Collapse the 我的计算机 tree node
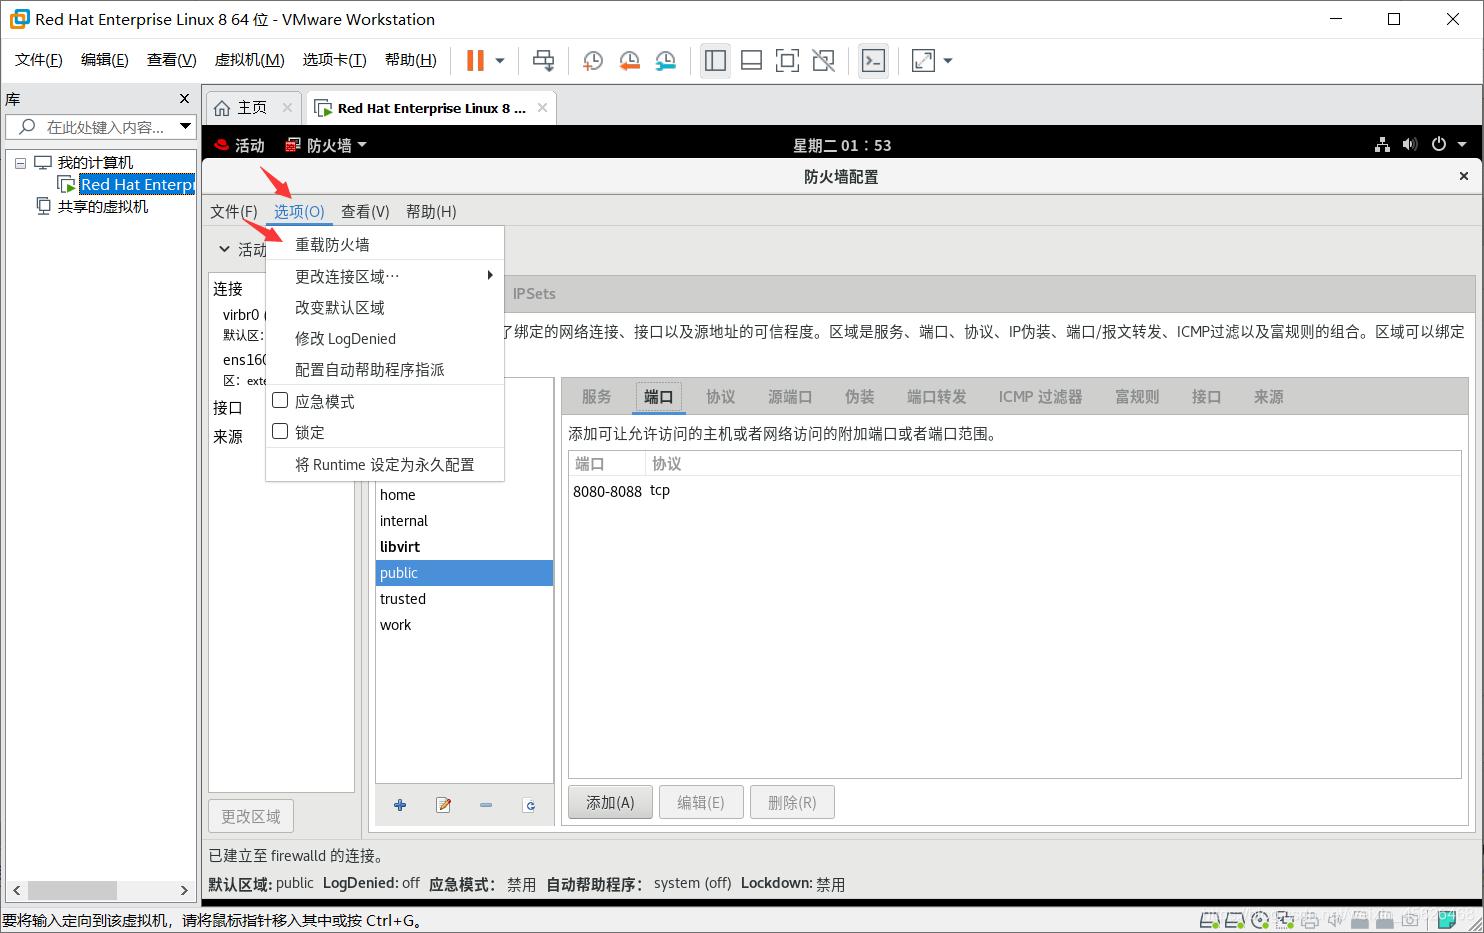This screenshot has width=1484, height=933. click(20, 163)
